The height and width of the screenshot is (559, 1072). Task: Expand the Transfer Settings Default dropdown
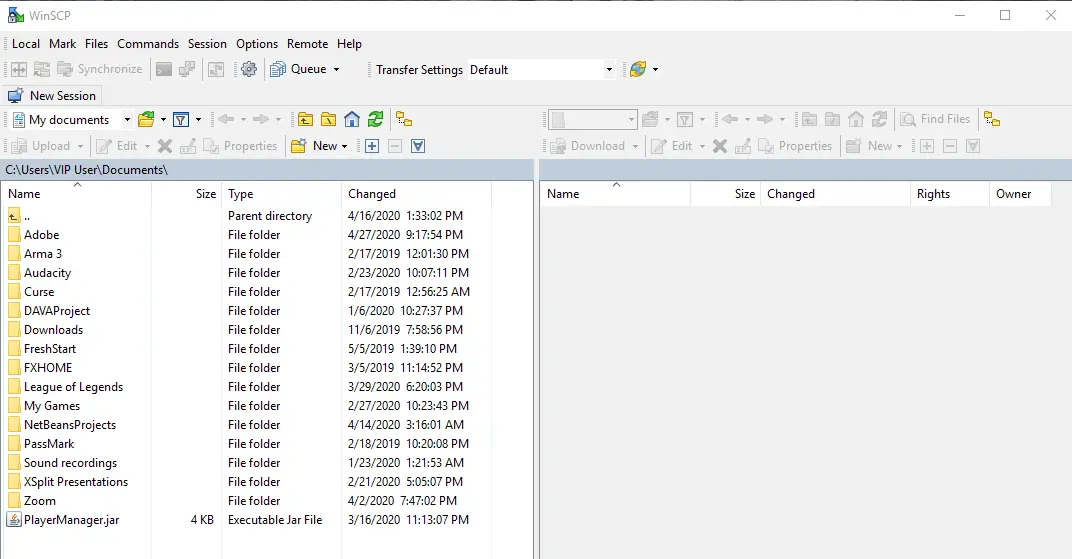tap(609, 70)
